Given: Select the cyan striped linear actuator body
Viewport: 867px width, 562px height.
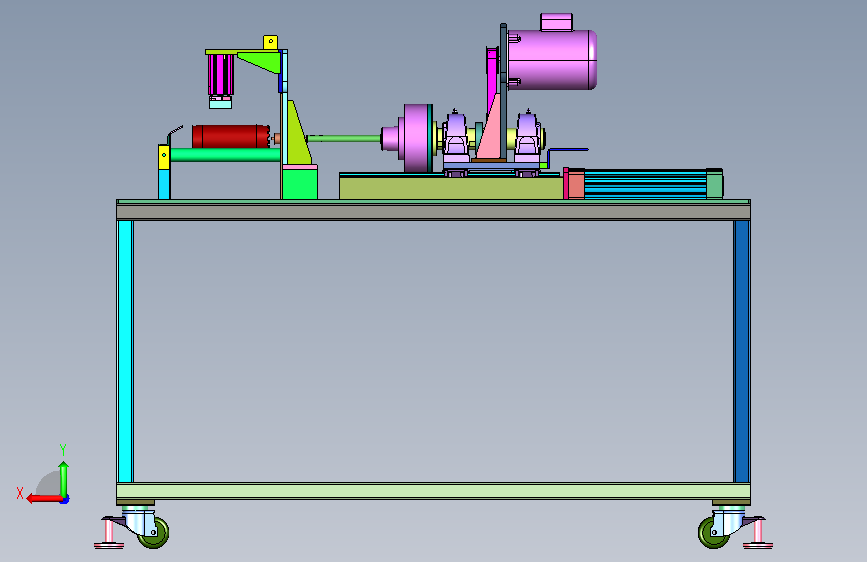Looking at the screenshot, I should 645,184.
